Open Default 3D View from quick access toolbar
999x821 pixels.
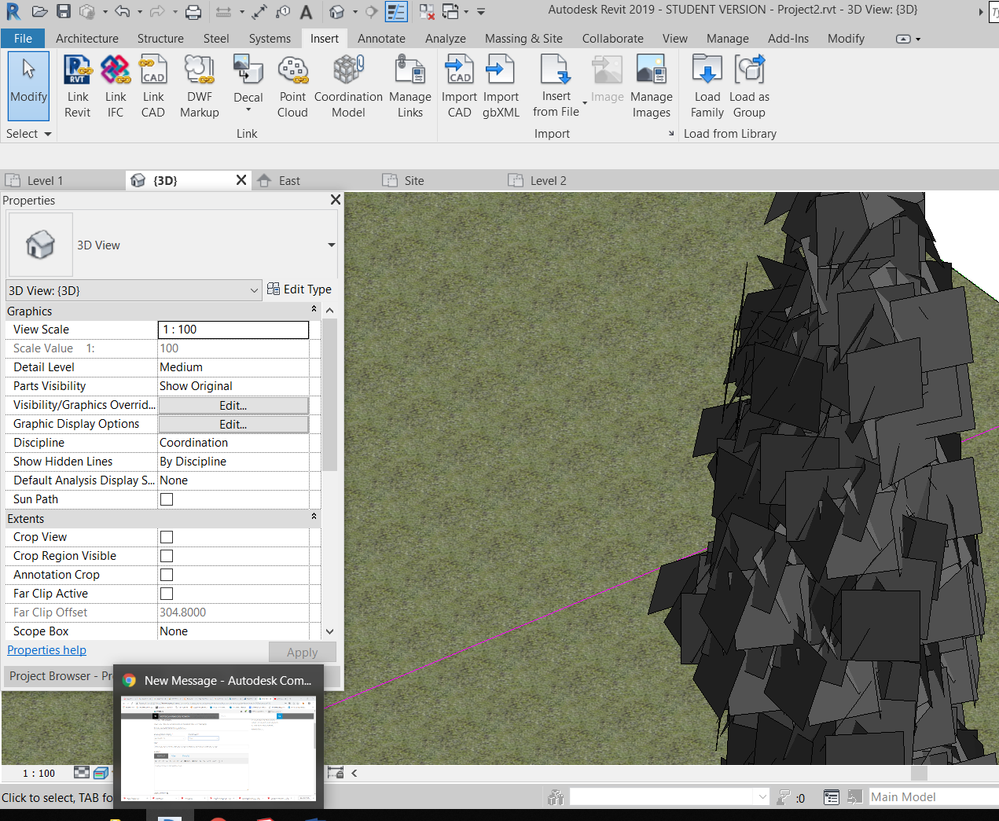point(337,11)
